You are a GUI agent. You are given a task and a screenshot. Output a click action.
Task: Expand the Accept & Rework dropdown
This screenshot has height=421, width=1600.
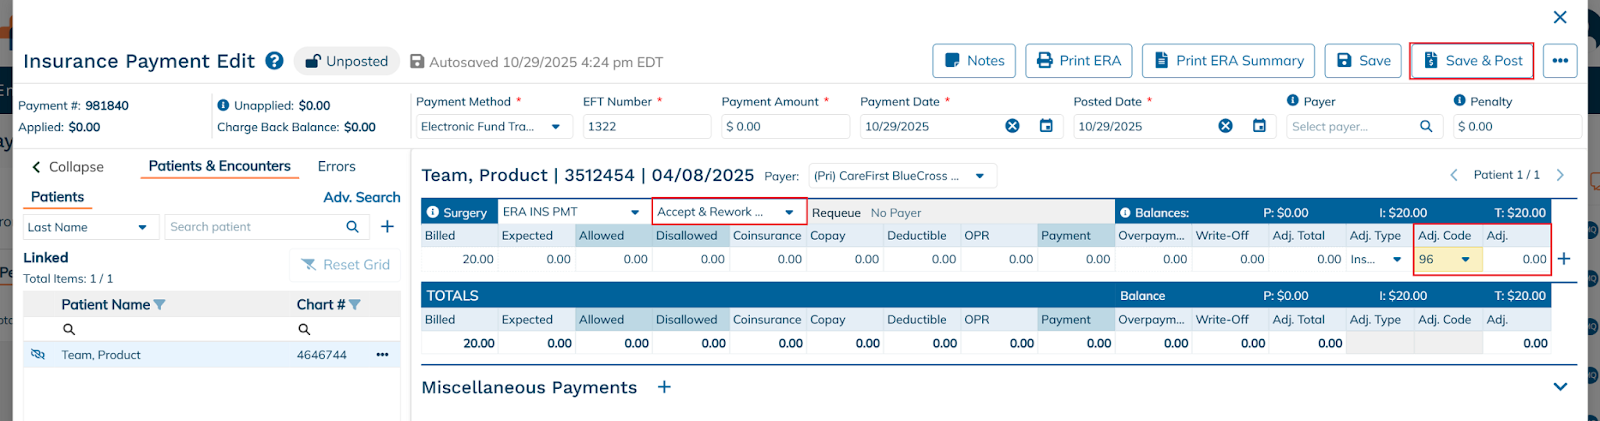[789, 212]
